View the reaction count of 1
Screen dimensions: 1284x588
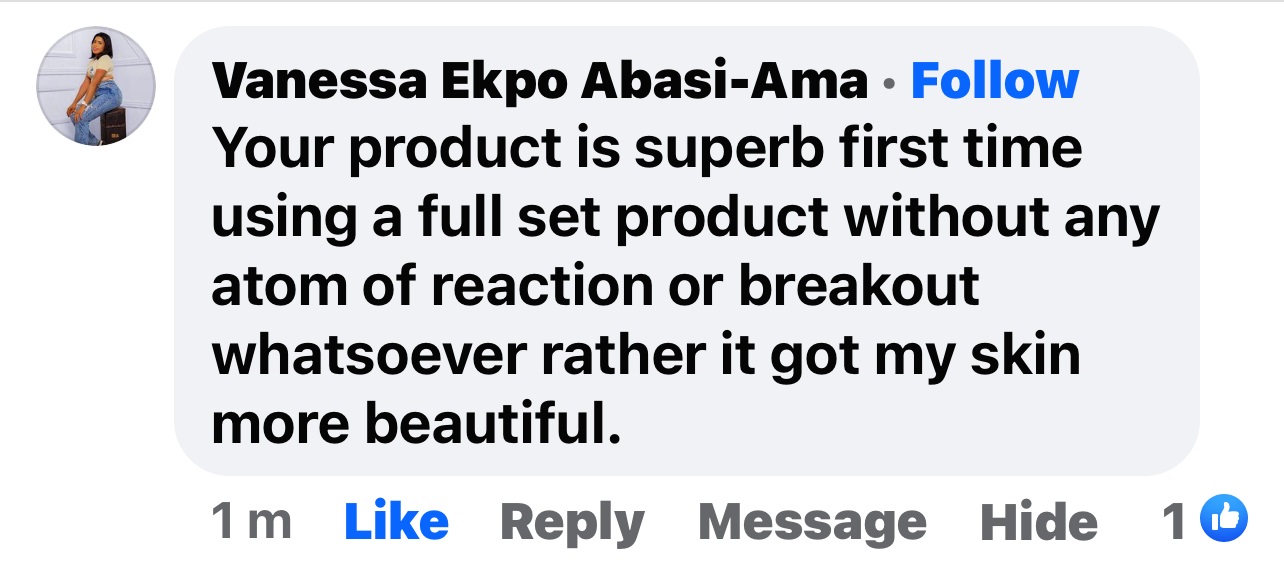tap(1175, 522)
